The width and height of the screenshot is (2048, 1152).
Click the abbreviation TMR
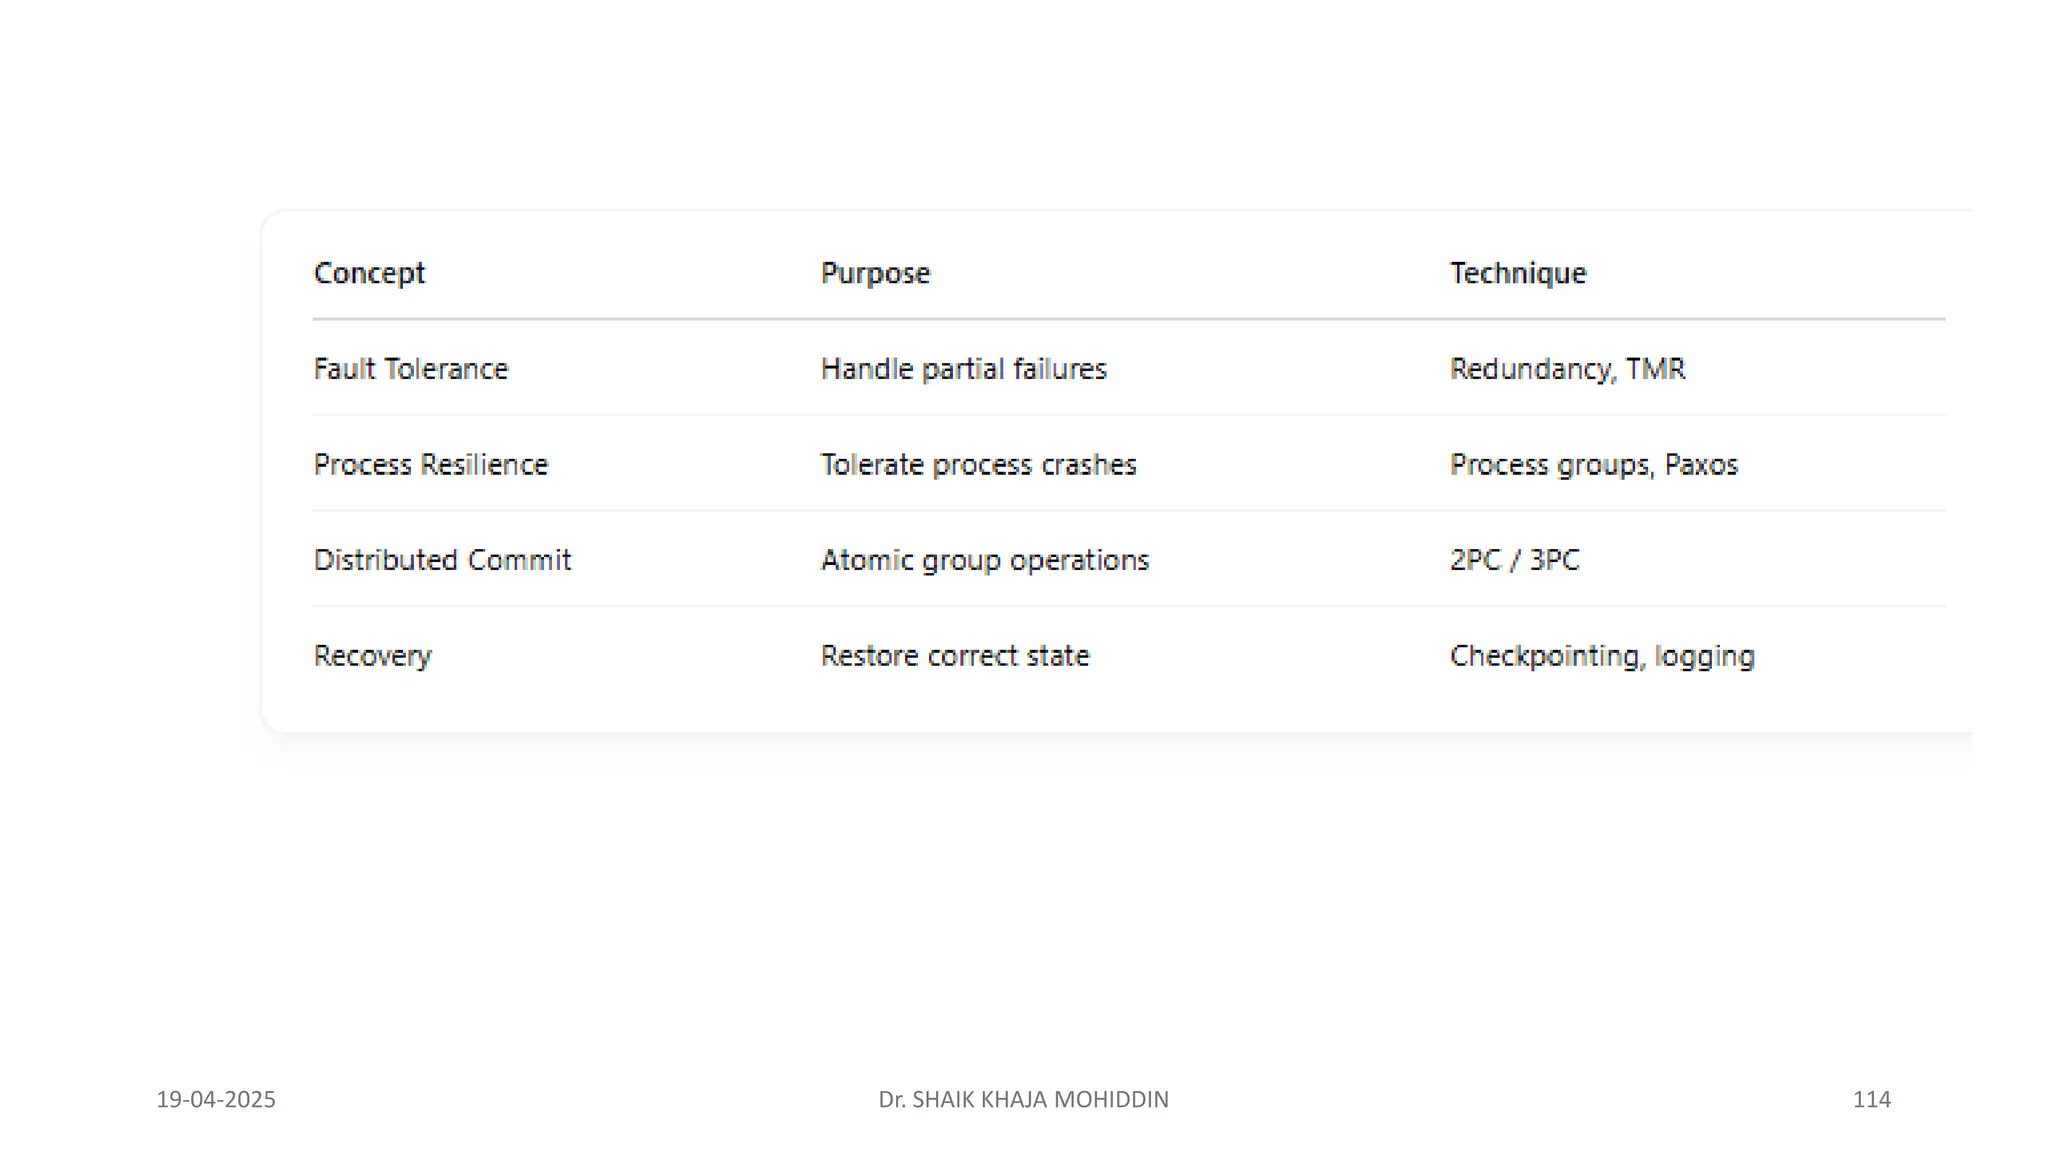click(1655, 369)
